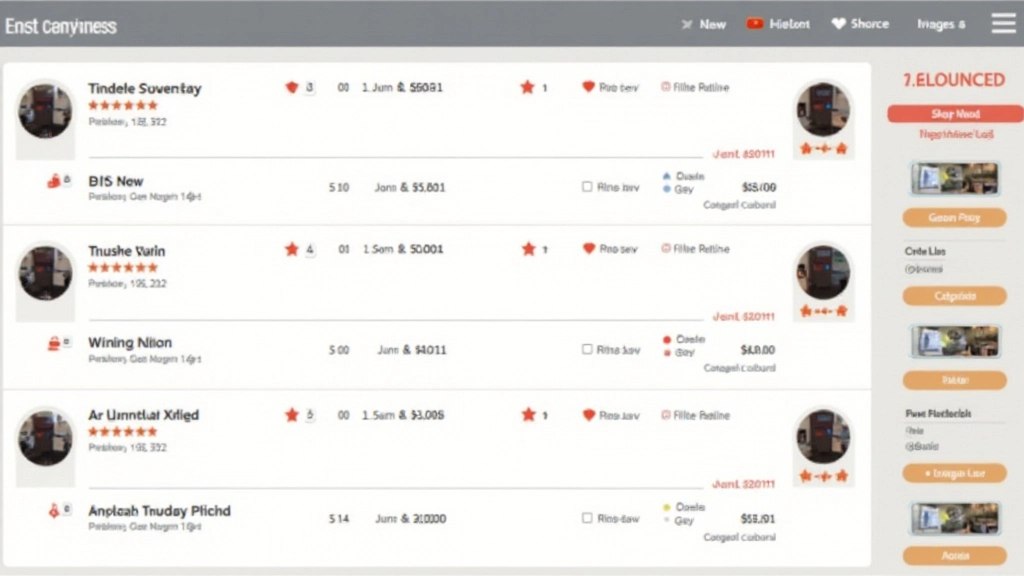This screenshot has height=576, width=1024.
Task: Check the checkbox on the BIS New row
Action: (587, 187)
